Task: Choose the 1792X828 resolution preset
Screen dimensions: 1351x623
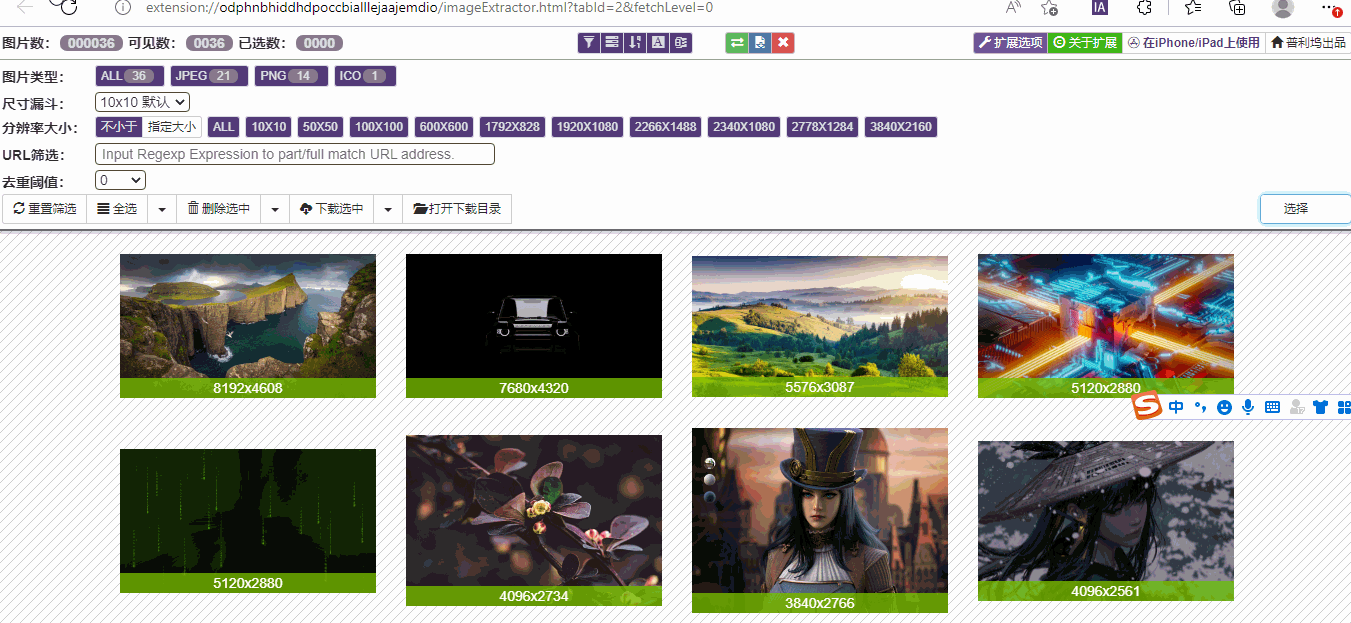Action: [x=512, y=127]
